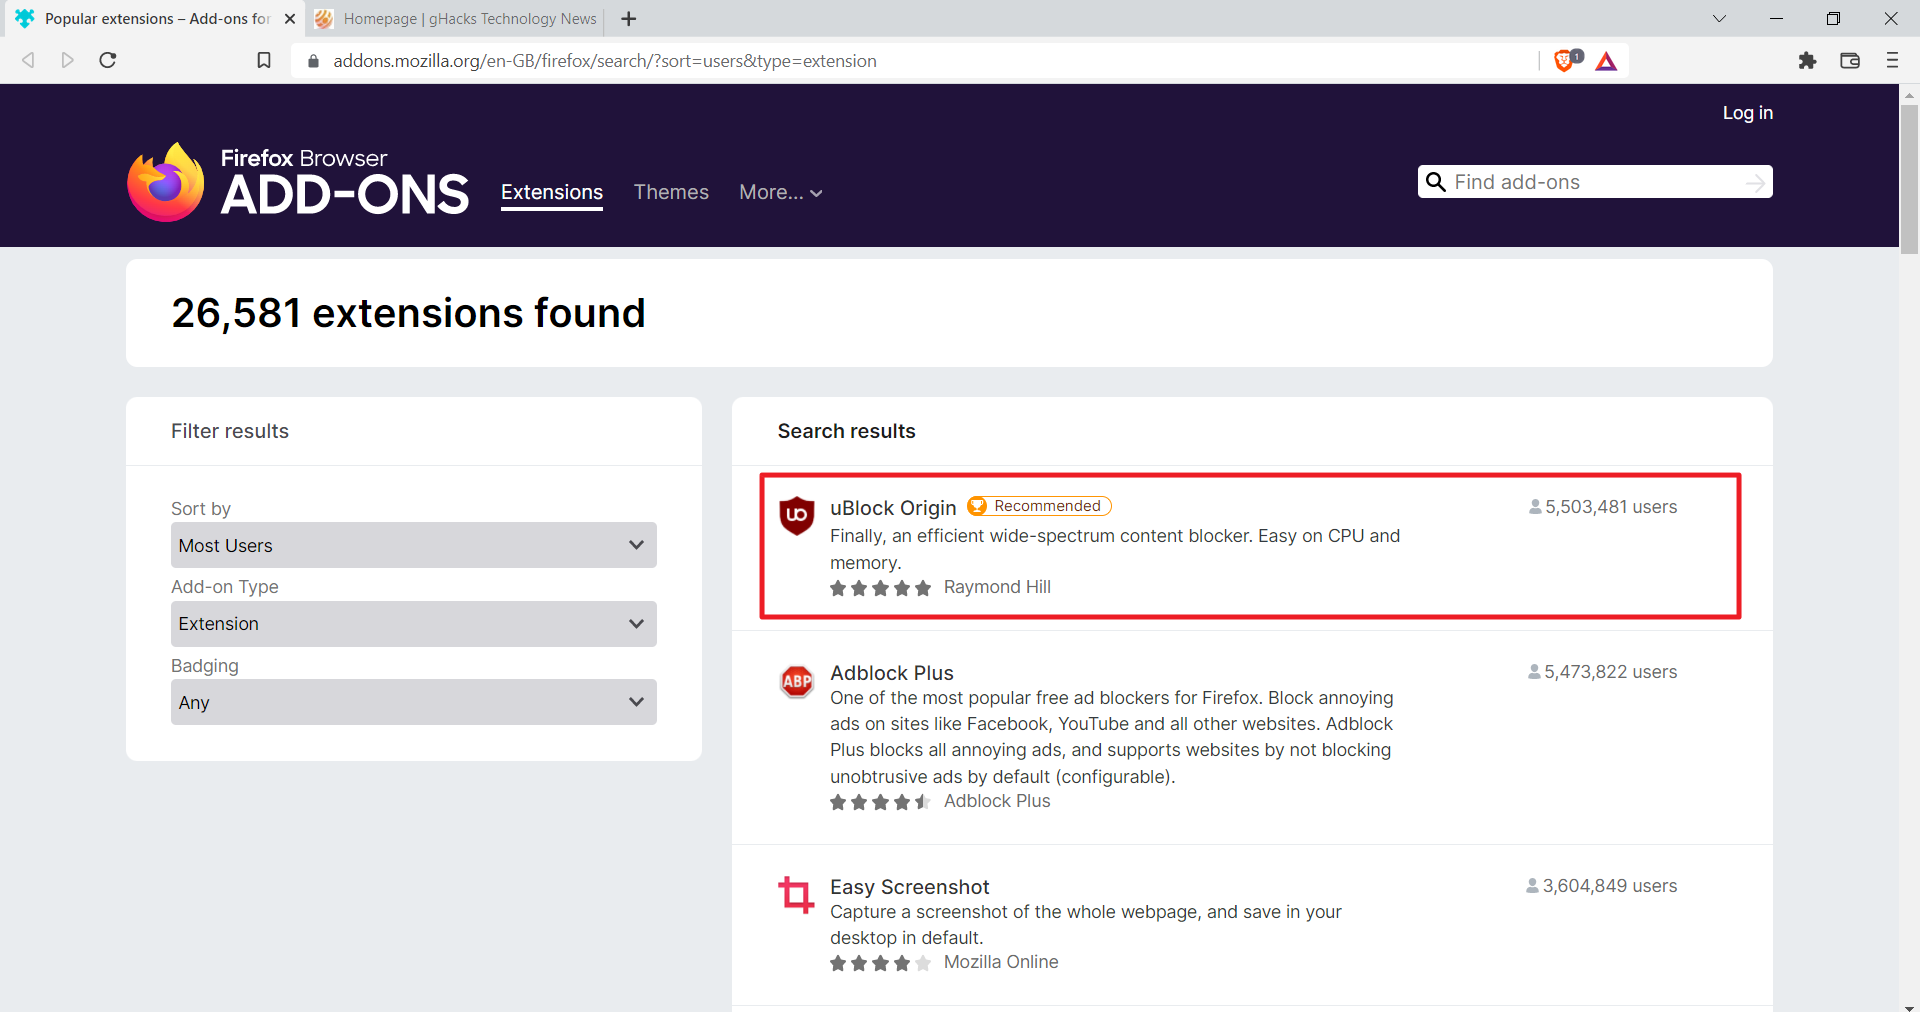Click the 26,581 extensions found heading

tap(408, 313)
